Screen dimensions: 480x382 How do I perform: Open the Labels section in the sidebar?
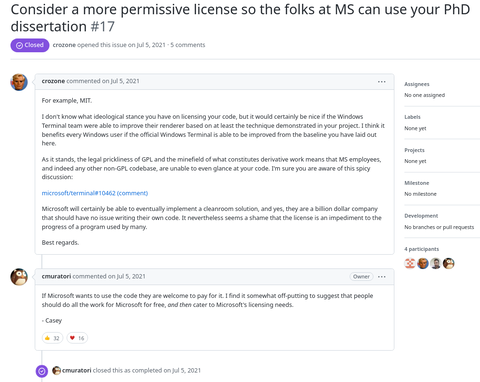click(412, 117)
